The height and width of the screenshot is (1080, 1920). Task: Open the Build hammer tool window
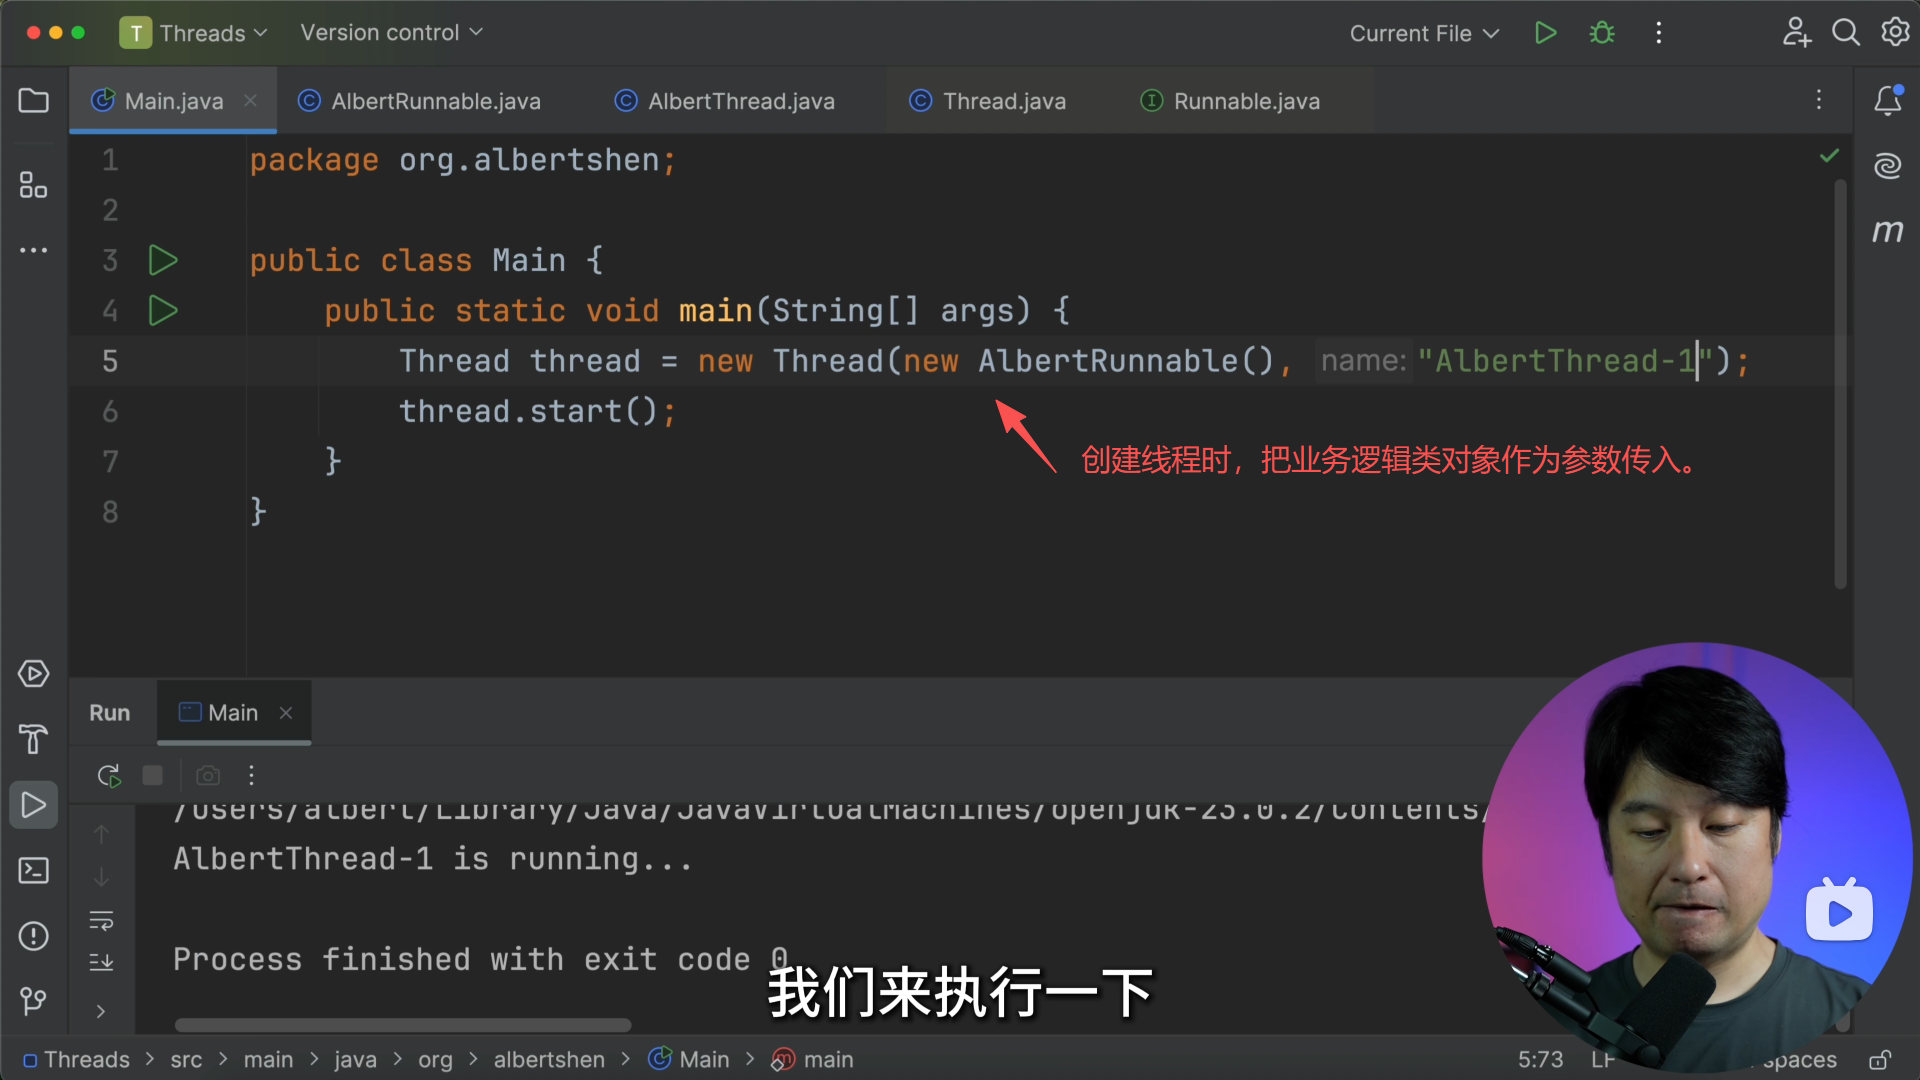coord(33,739)
